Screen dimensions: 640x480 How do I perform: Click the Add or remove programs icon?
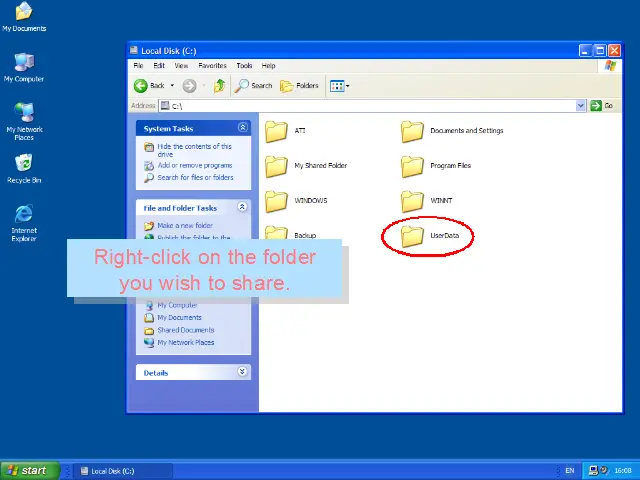pyautogui.click(x=149, y=165)
